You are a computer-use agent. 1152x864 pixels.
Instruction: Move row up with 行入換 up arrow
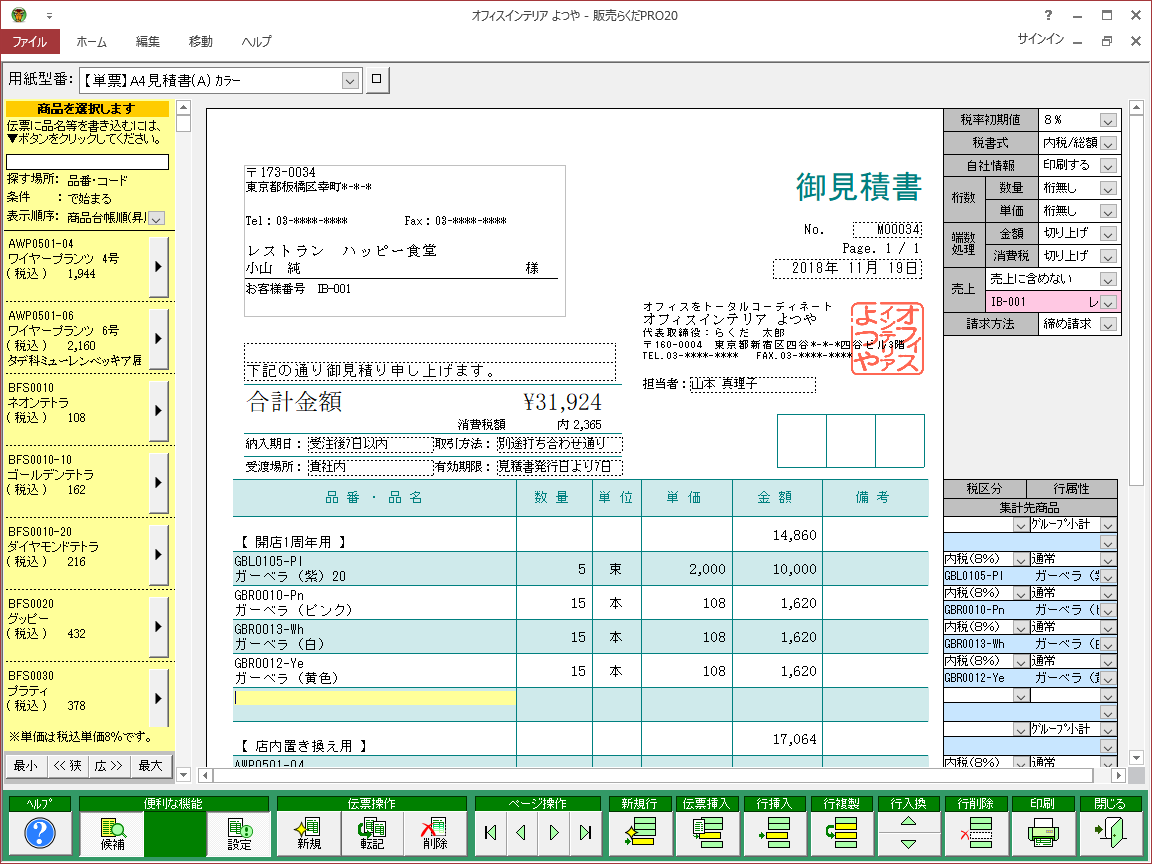tap(909, 821)
